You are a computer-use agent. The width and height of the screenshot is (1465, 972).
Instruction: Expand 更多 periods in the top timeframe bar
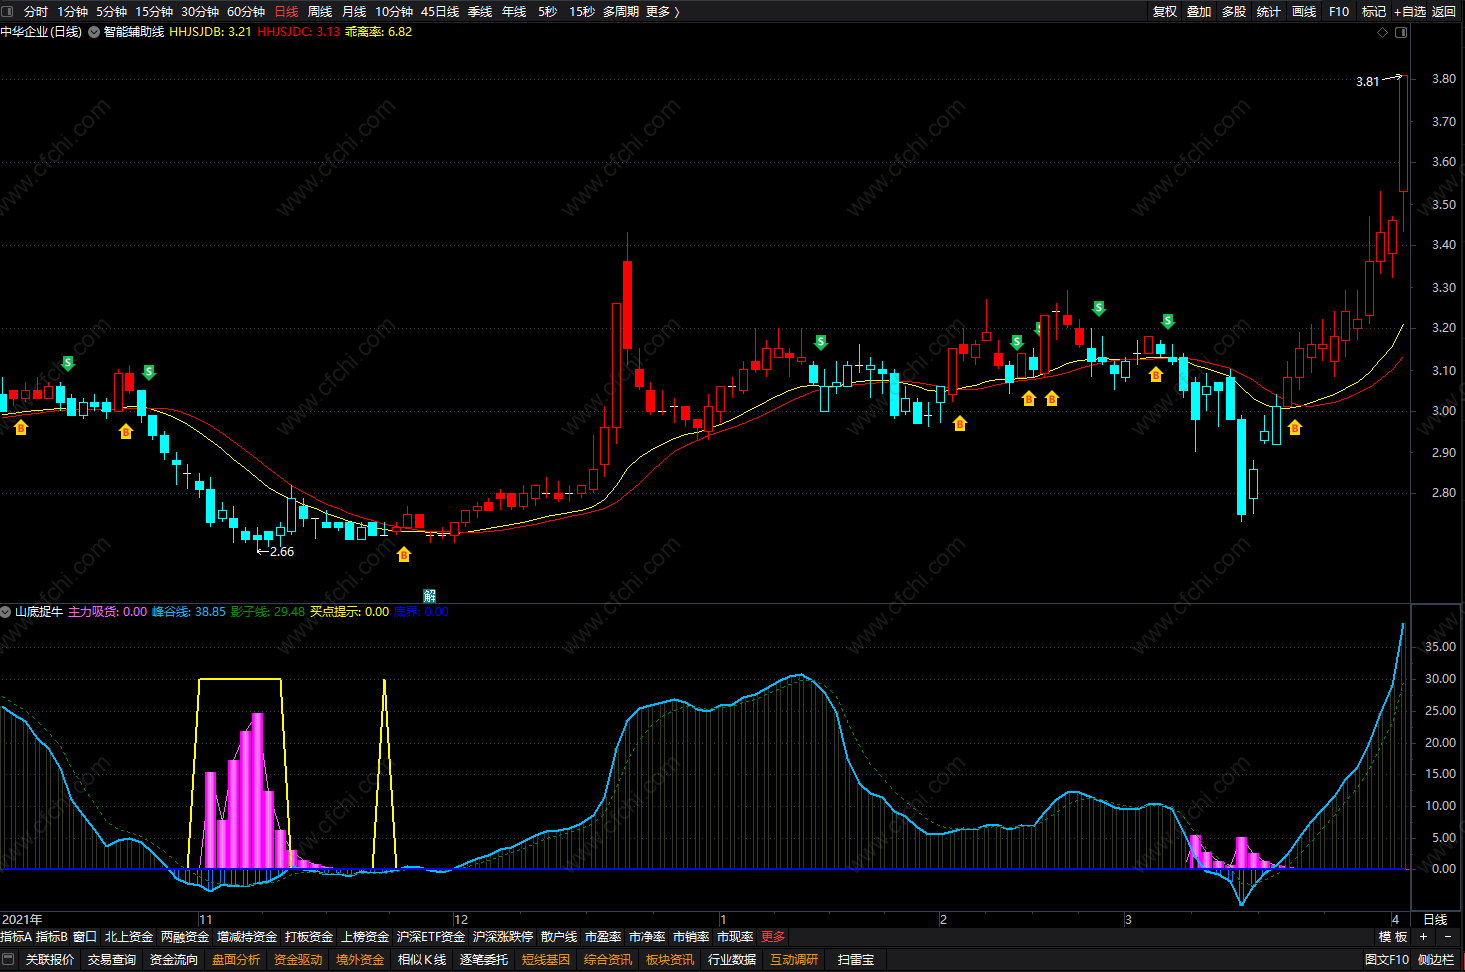(662, 11)
